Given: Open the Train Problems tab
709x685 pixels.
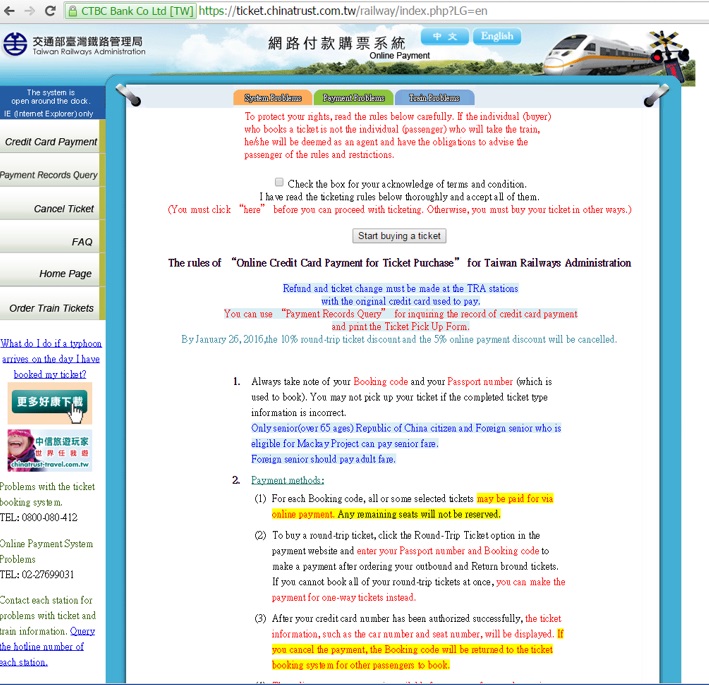Looking at the screenshot, I should (x=434, y=98).
